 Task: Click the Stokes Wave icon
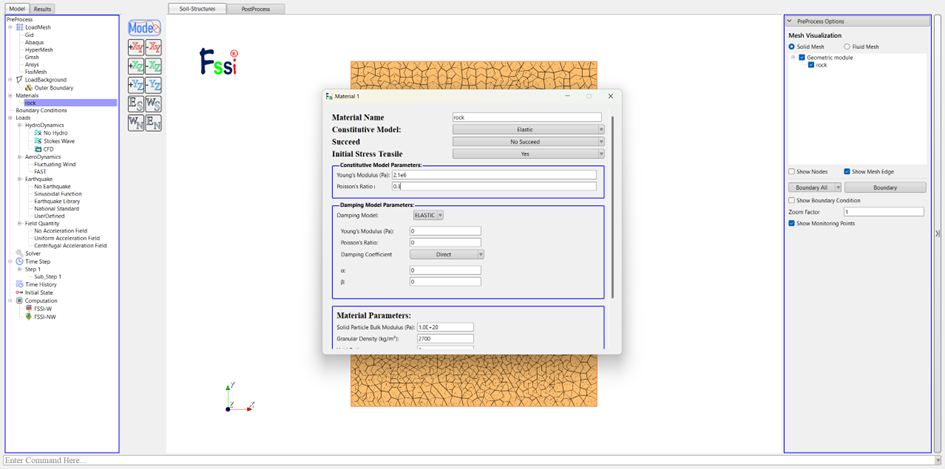click(38, 140)
